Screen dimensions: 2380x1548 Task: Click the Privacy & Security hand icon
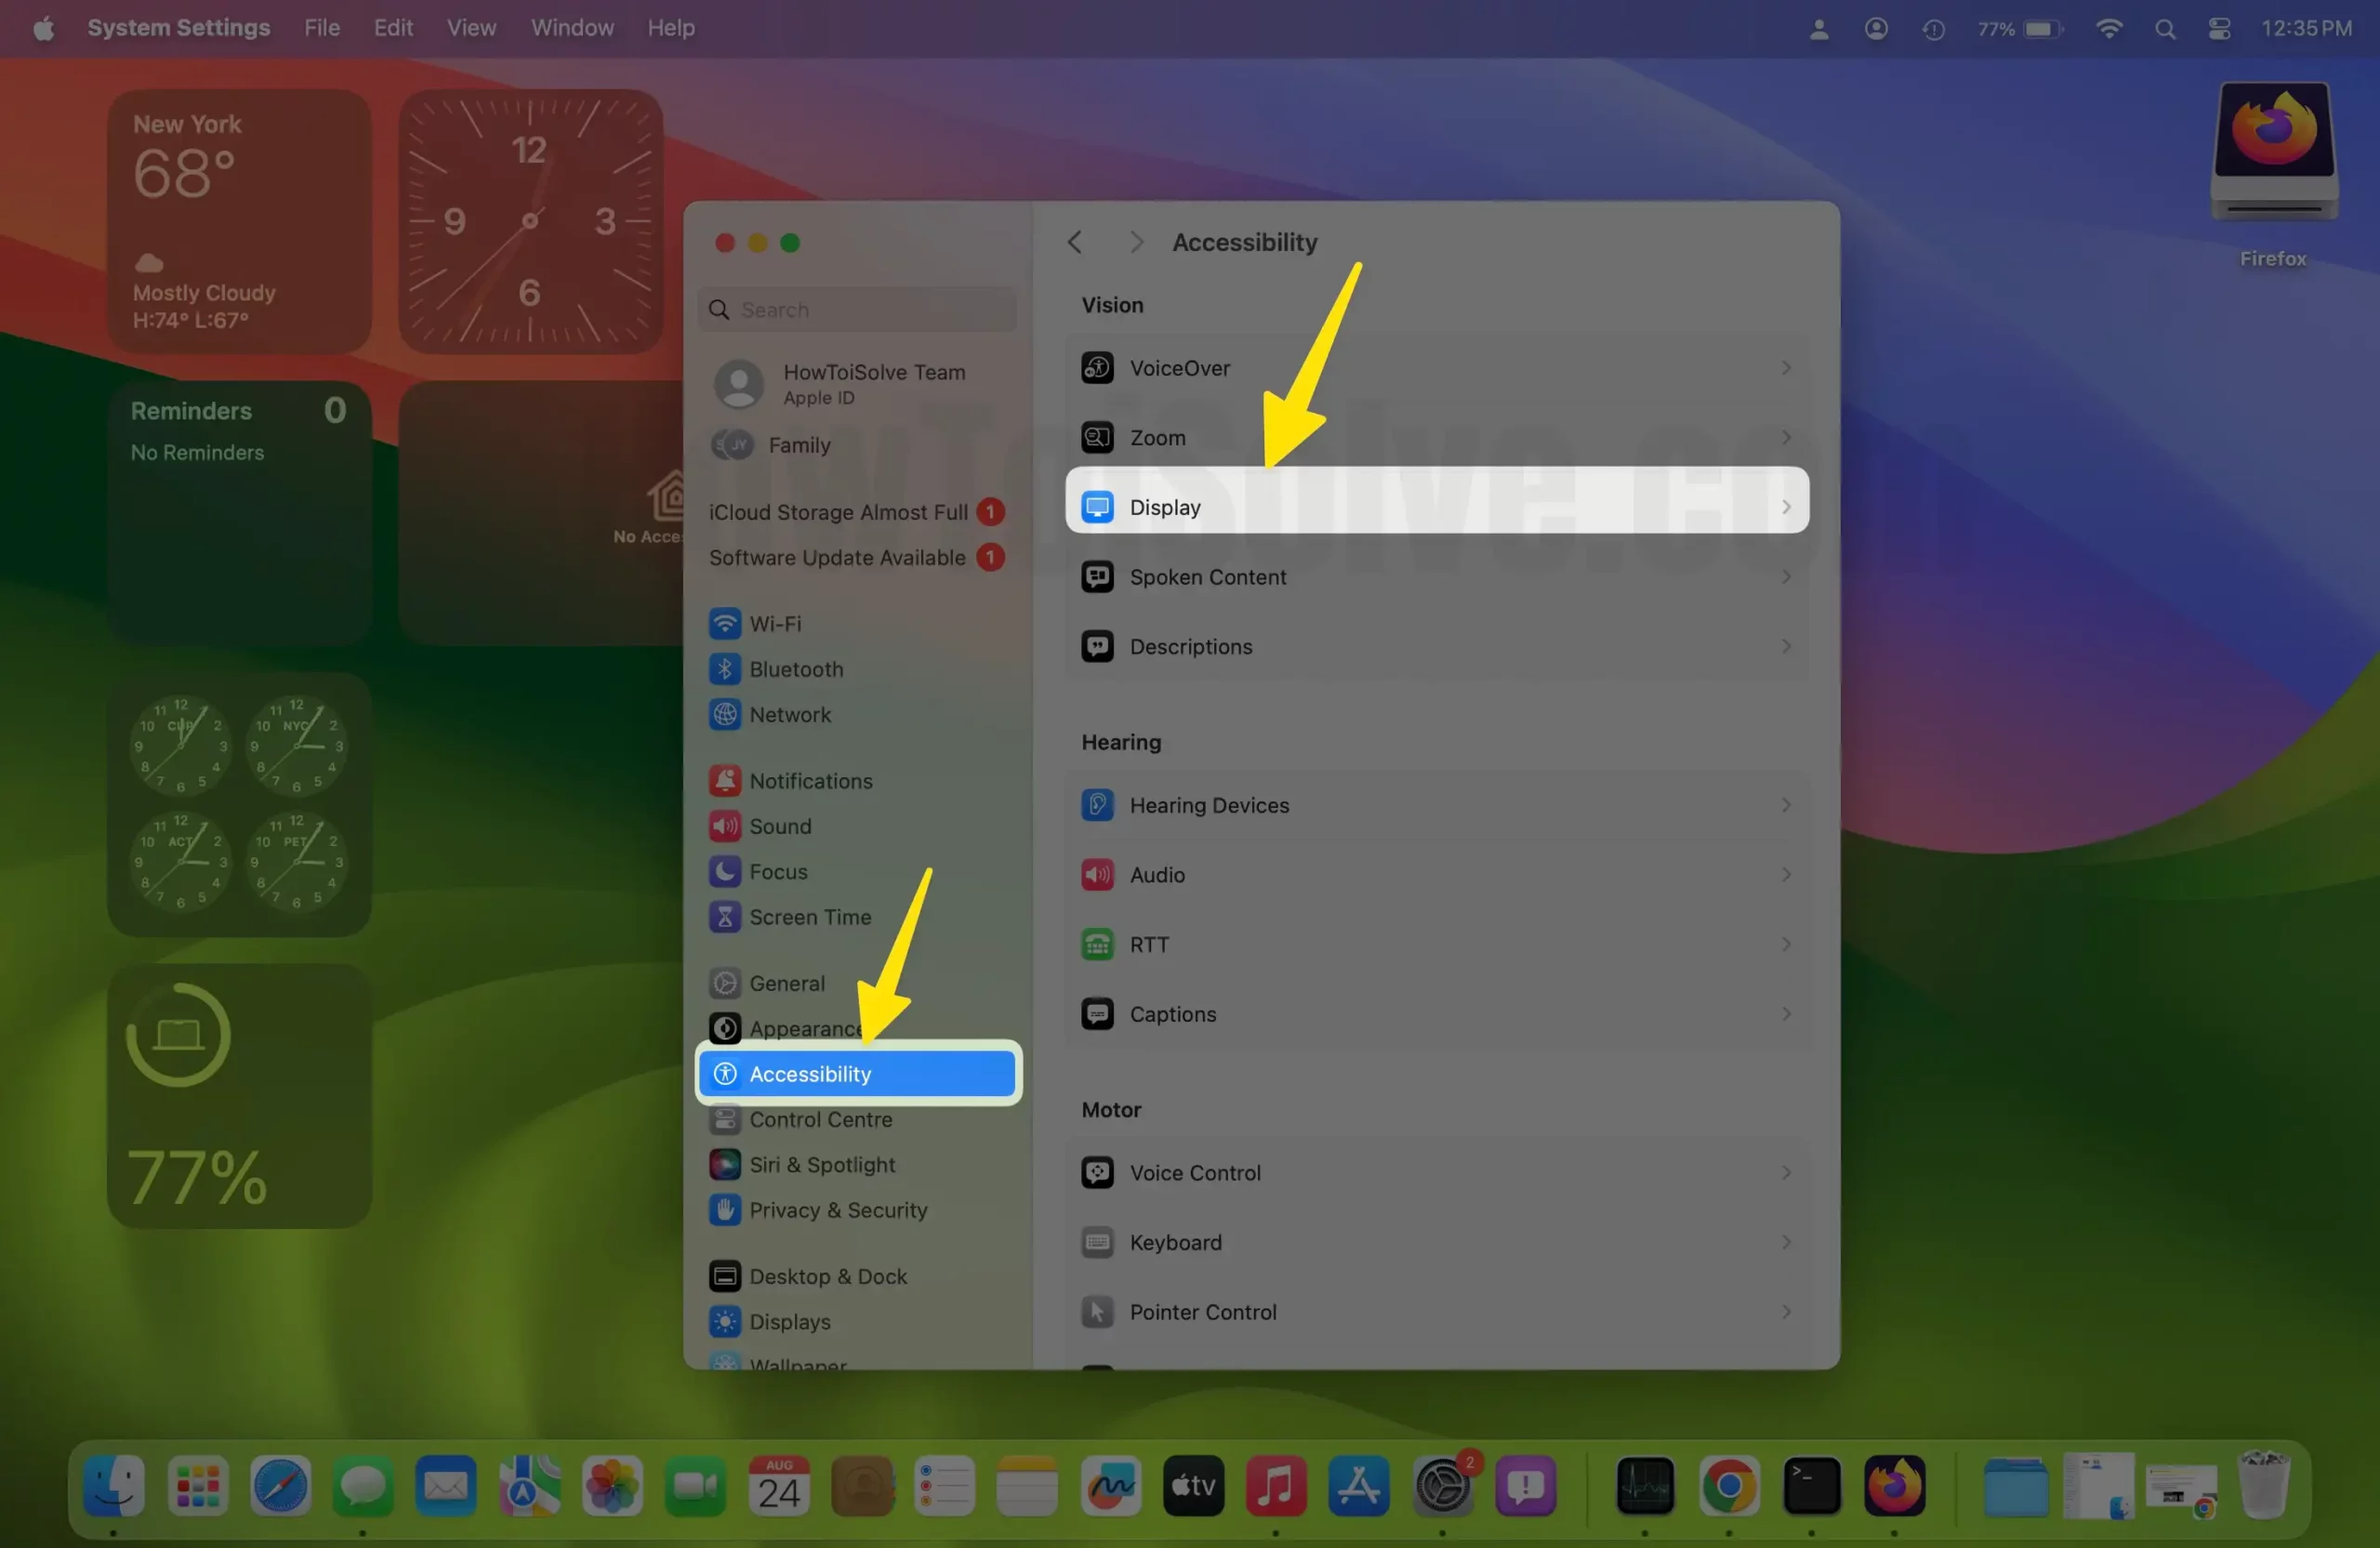[x=725, y=1210]
